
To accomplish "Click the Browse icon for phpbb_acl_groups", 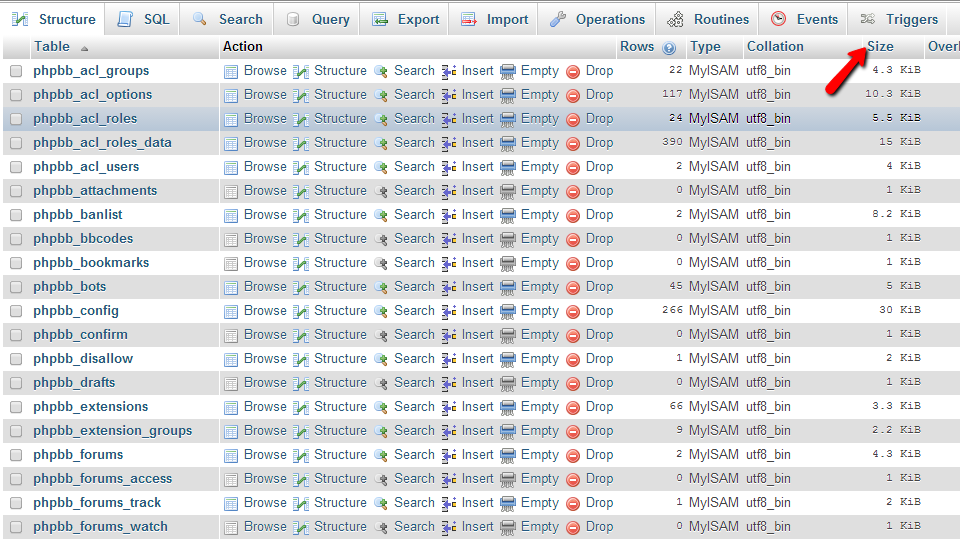I will (231, 71).
